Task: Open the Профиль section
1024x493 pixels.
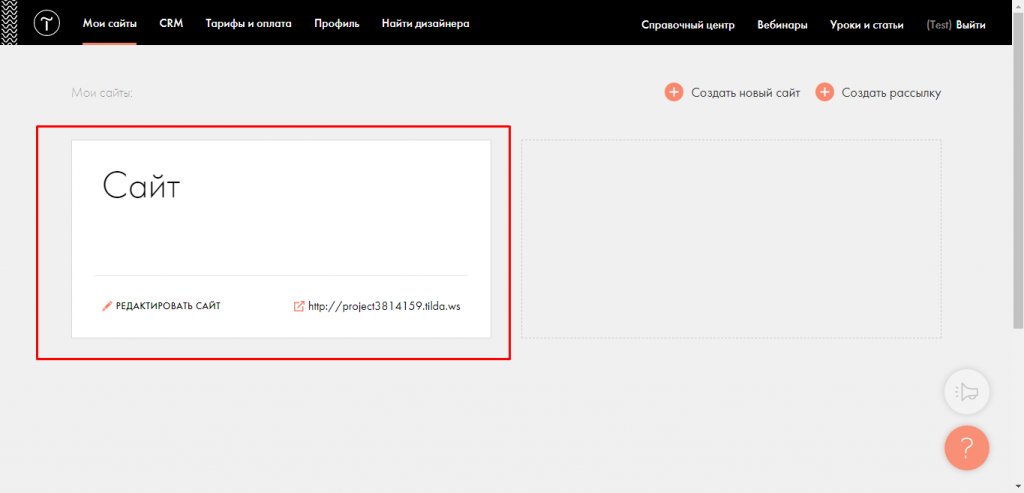Action: [336, 24]
